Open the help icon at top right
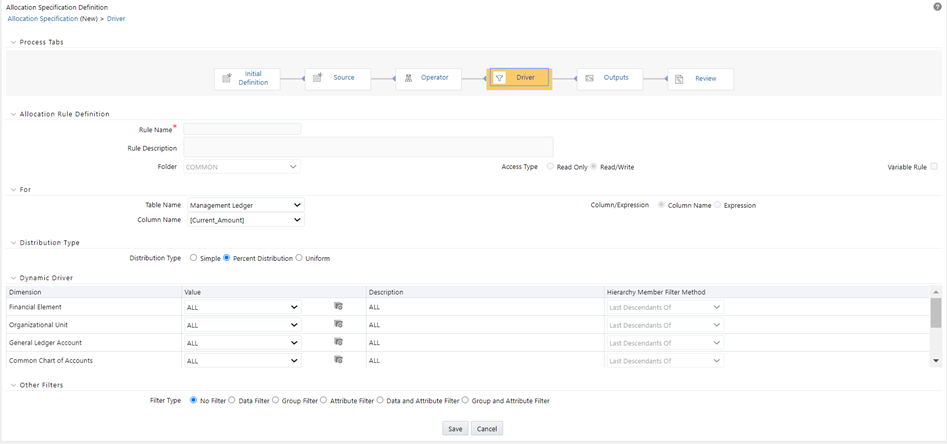 coord(937,7)
